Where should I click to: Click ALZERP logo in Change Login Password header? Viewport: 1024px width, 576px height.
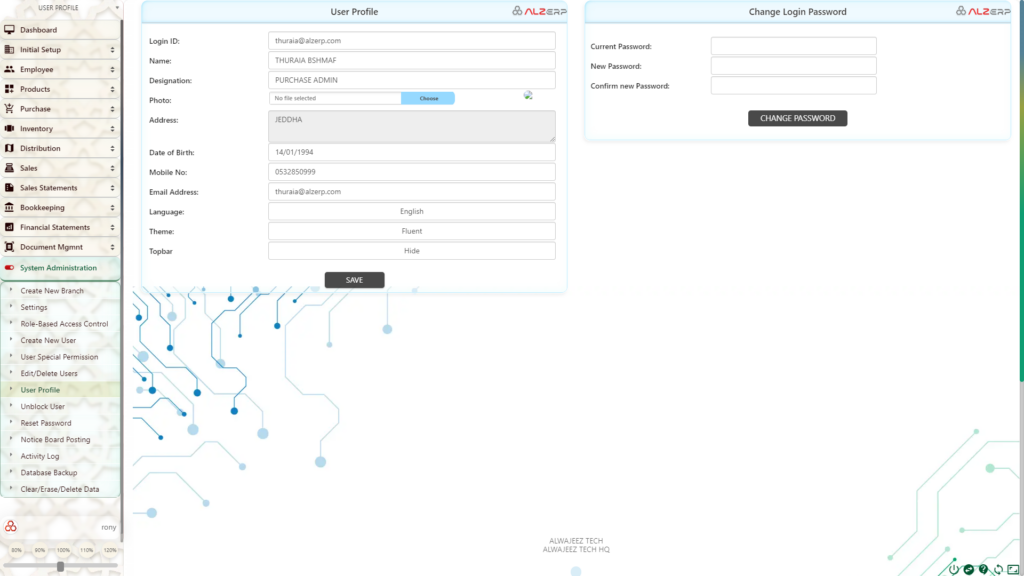983,11
